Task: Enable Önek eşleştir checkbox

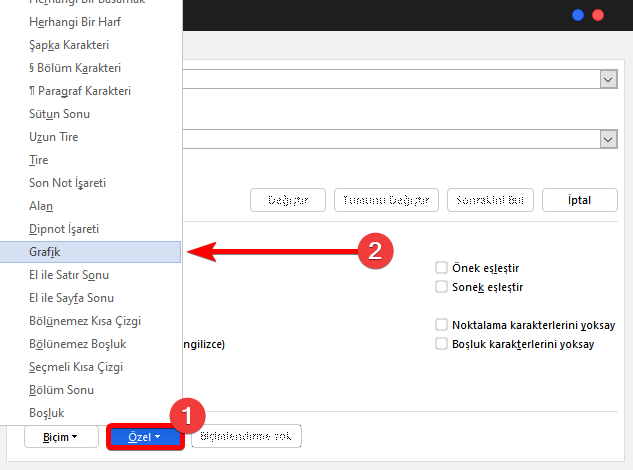Action: point(441,268)
